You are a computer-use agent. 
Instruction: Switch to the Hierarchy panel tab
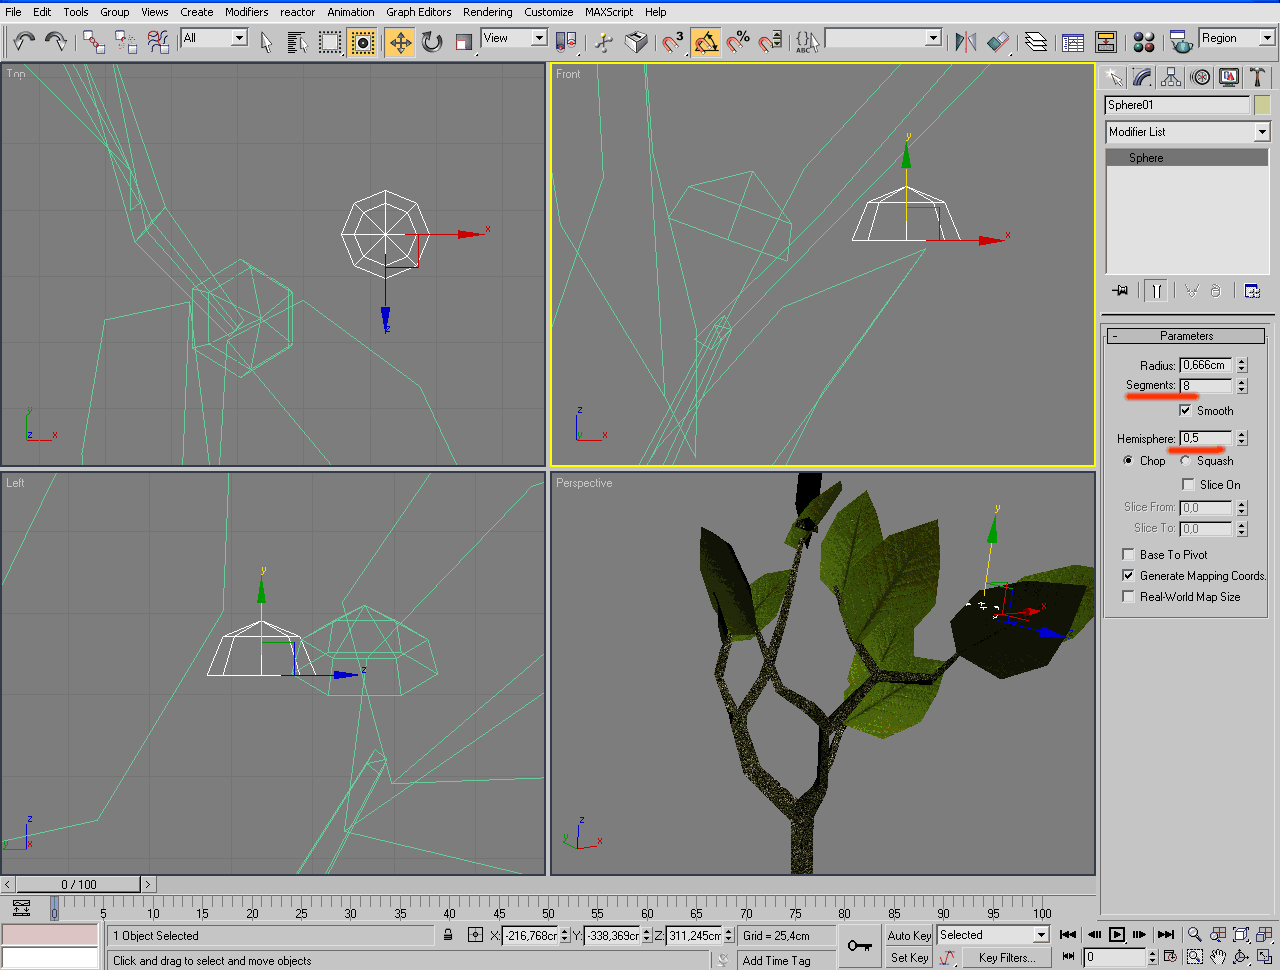click(x=1171, y=78)
